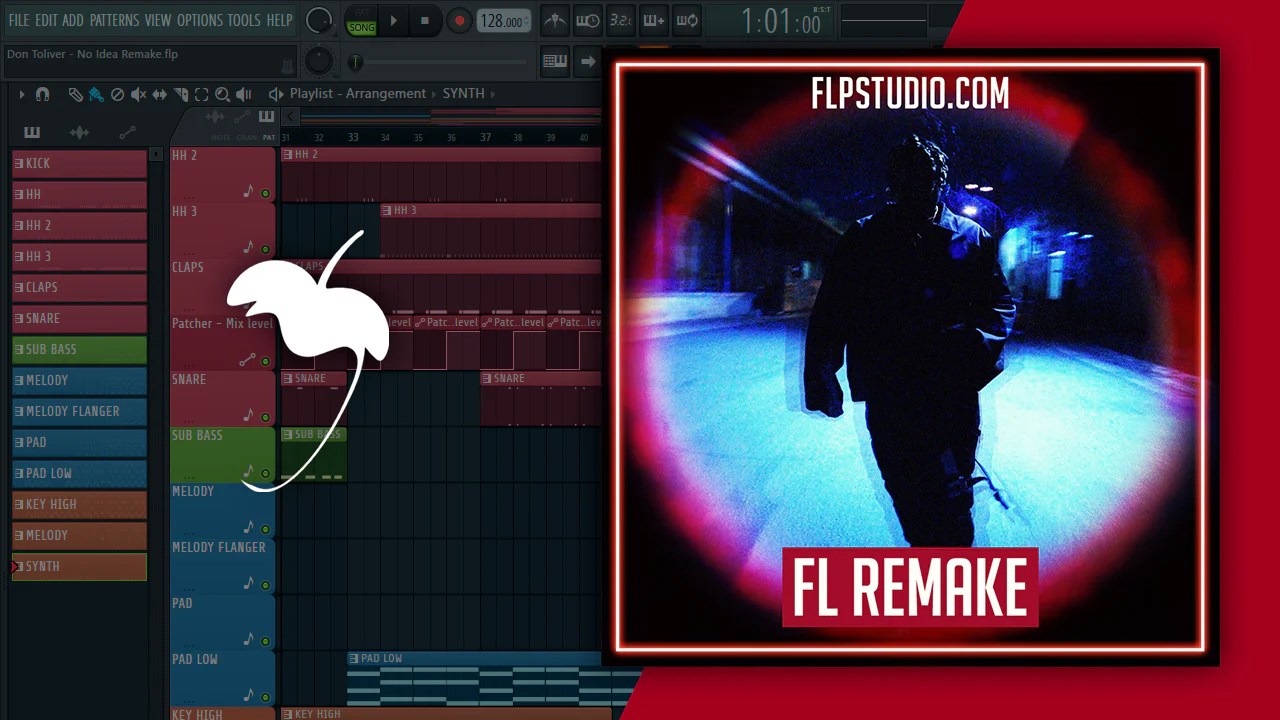Click the waveform icon above NOTE label
The height and width of the screenshot is (720, 1280).
point(215,117)
